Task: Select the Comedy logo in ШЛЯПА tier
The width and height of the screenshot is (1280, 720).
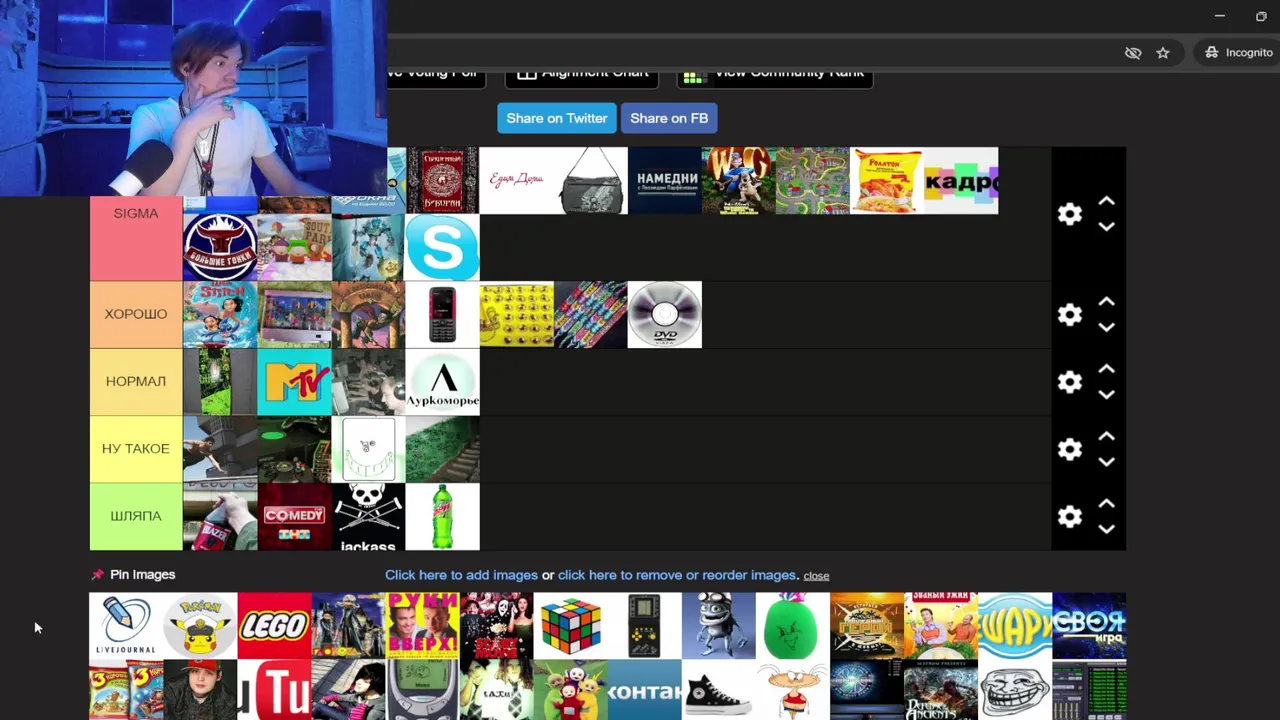Action: click(294, 516)
